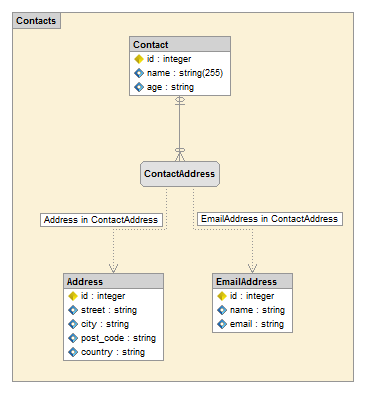Click the blue diamond icon next to Contact age

(139, 87)
